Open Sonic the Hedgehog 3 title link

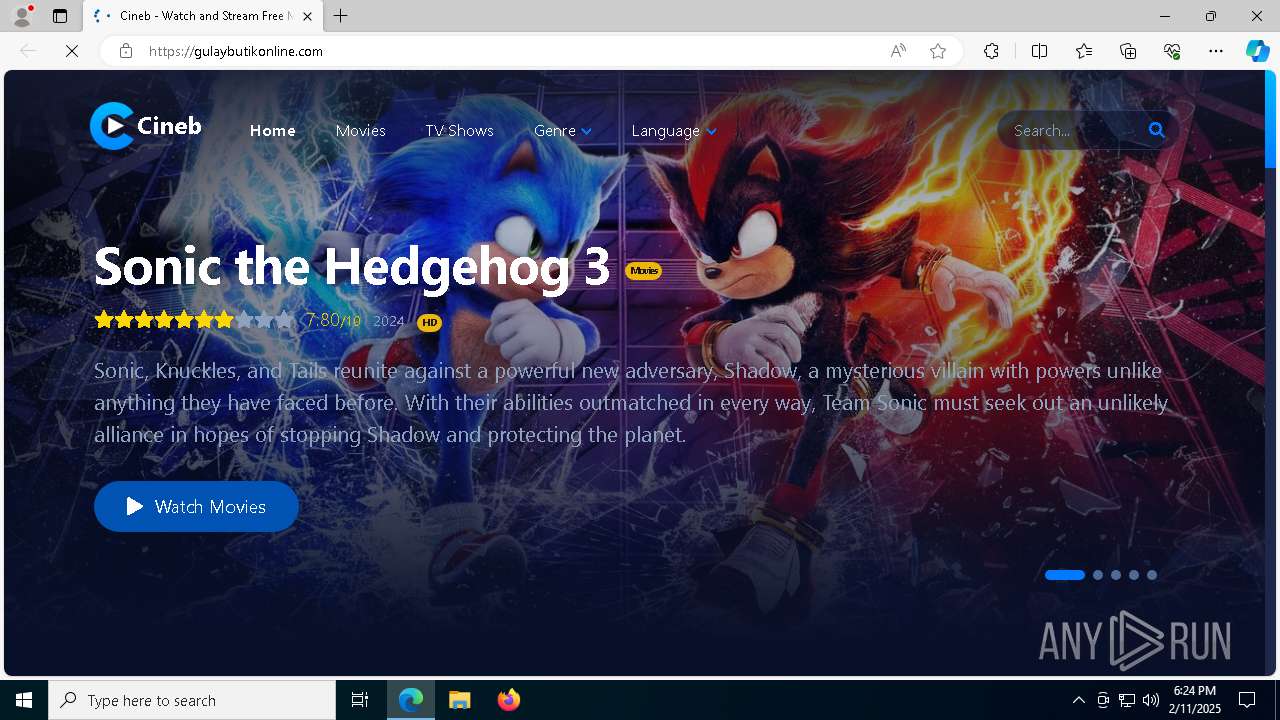point(352,266)
